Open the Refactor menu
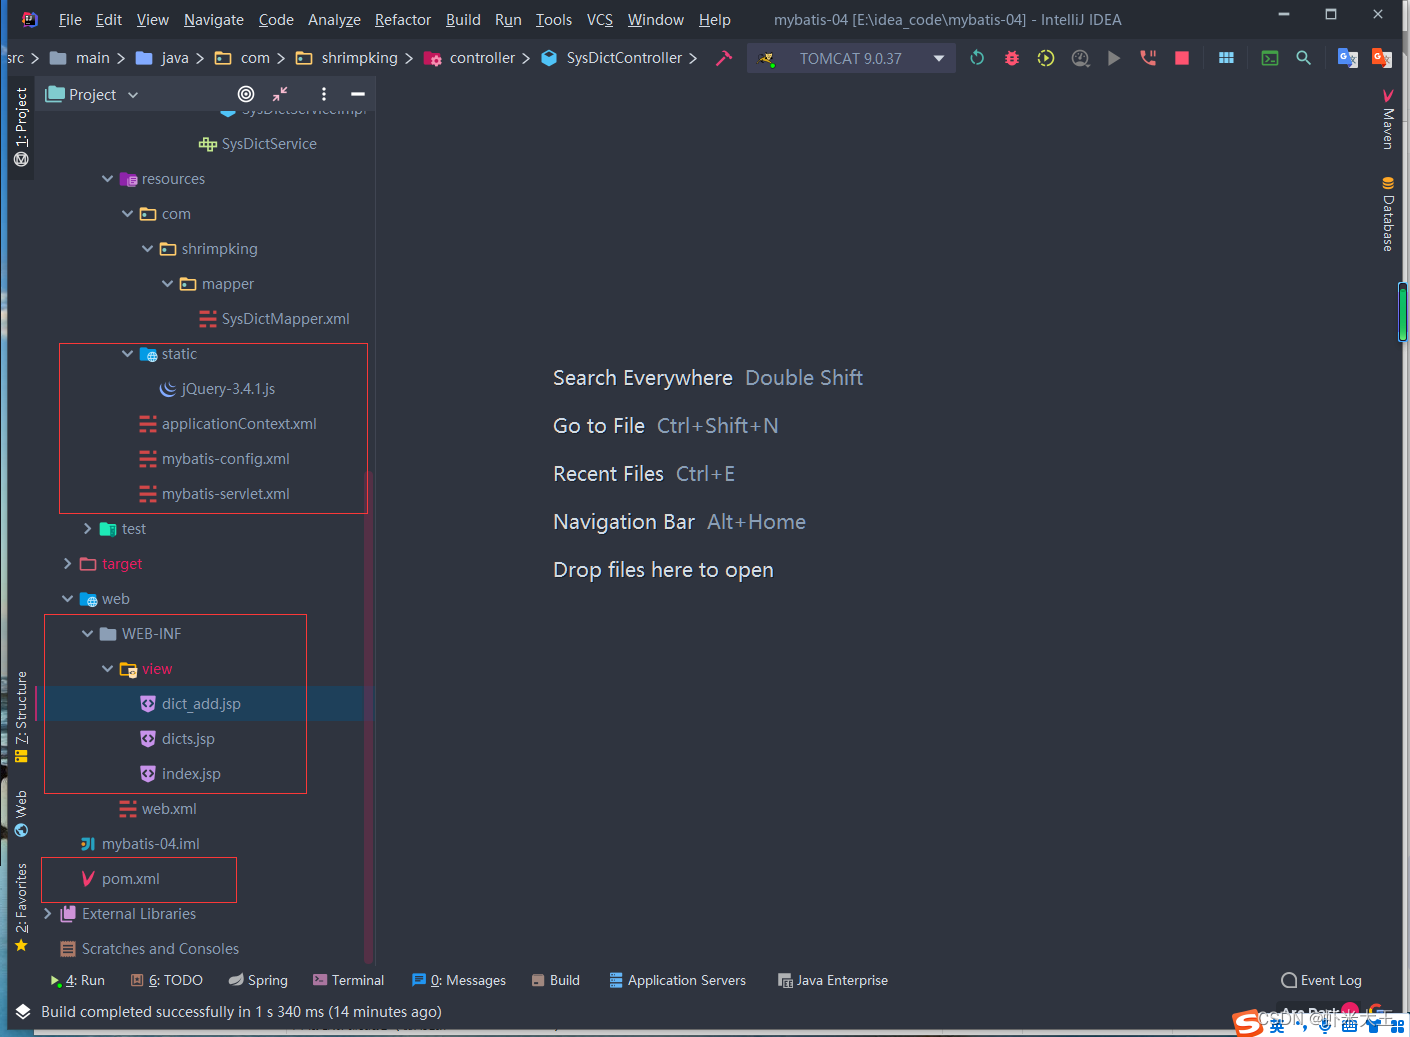Screen dimensions: 1410x1037 402,19
